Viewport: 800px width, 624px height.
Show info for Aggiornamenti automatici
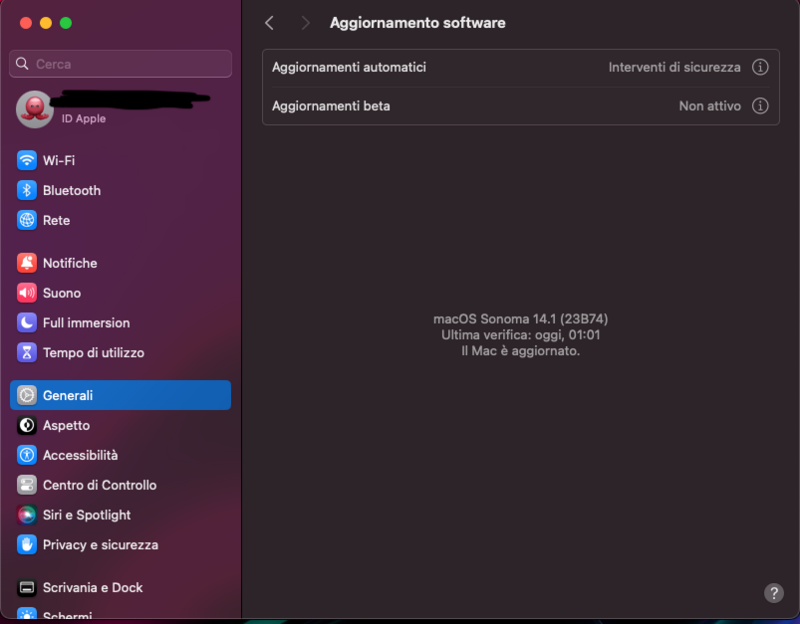[760, 67]
